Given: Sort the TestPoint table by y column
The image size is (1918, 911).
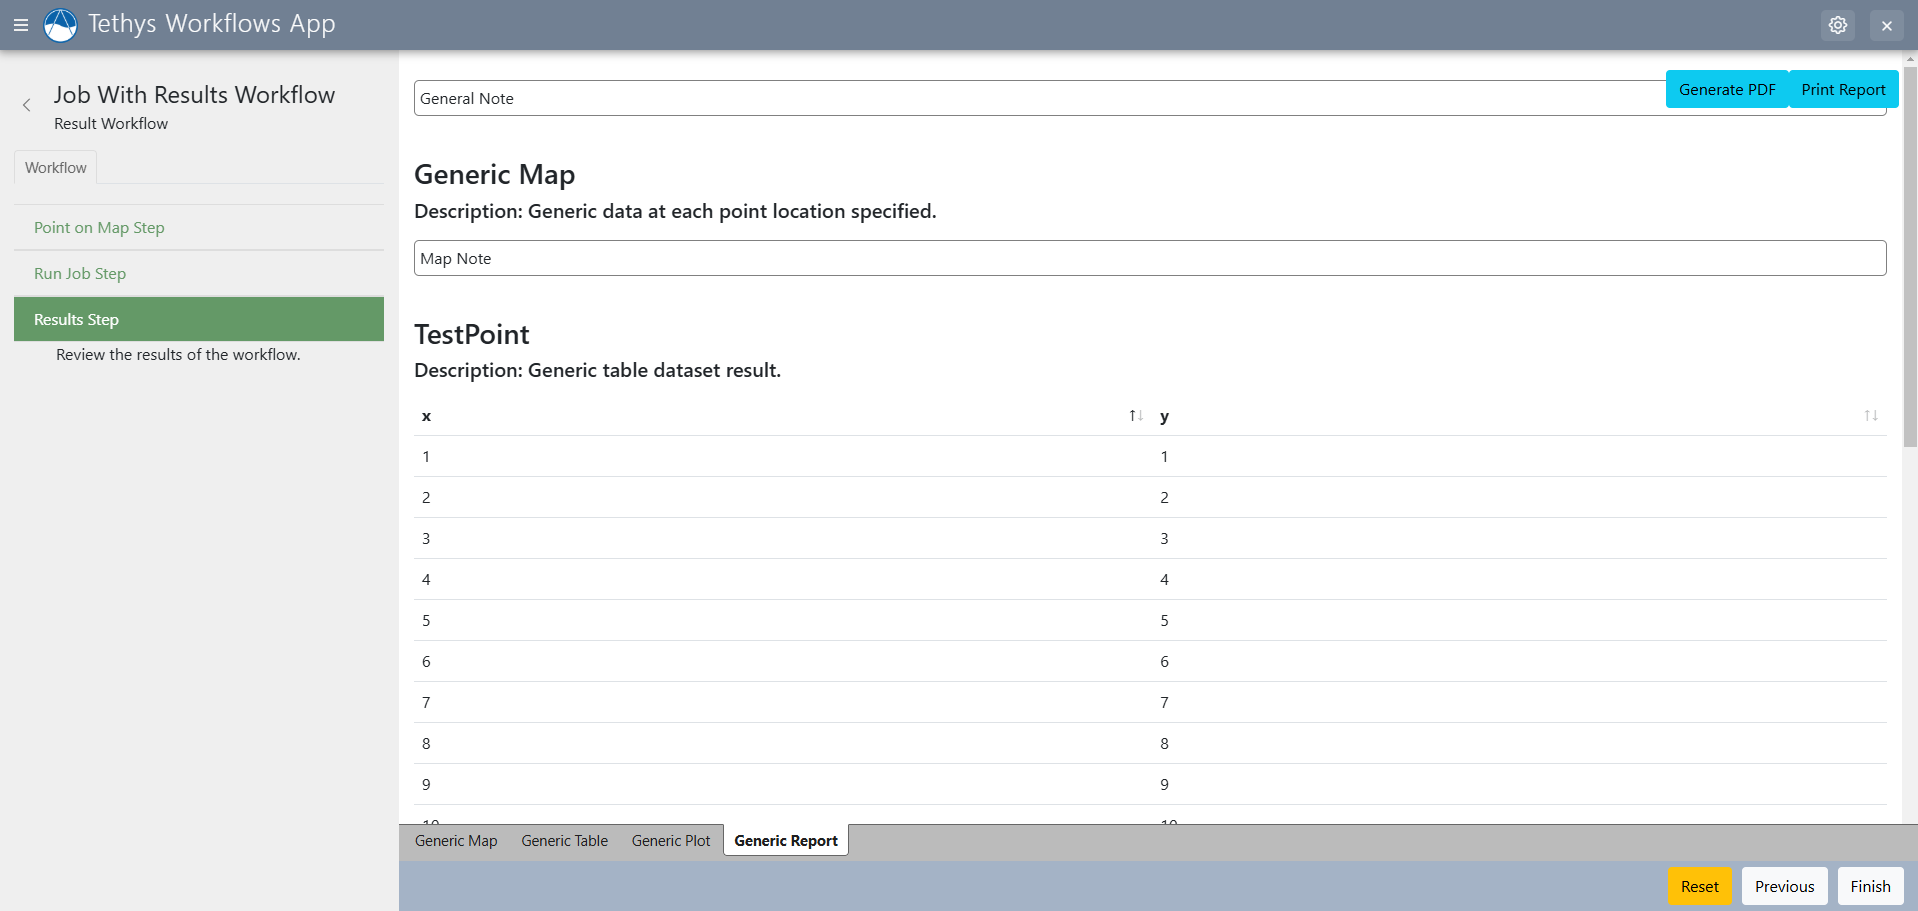Looking at the screenshot, I should pyautogui.click(x=1871, y=415).
